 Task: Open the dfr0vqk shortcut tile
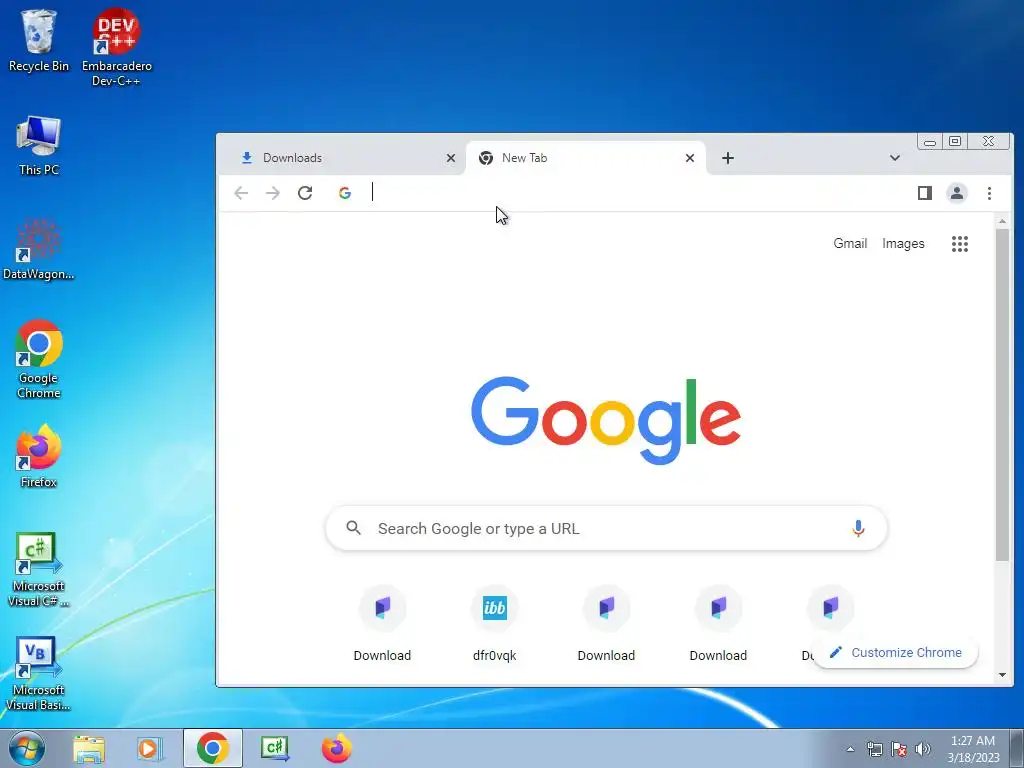(x=494, y=623)
